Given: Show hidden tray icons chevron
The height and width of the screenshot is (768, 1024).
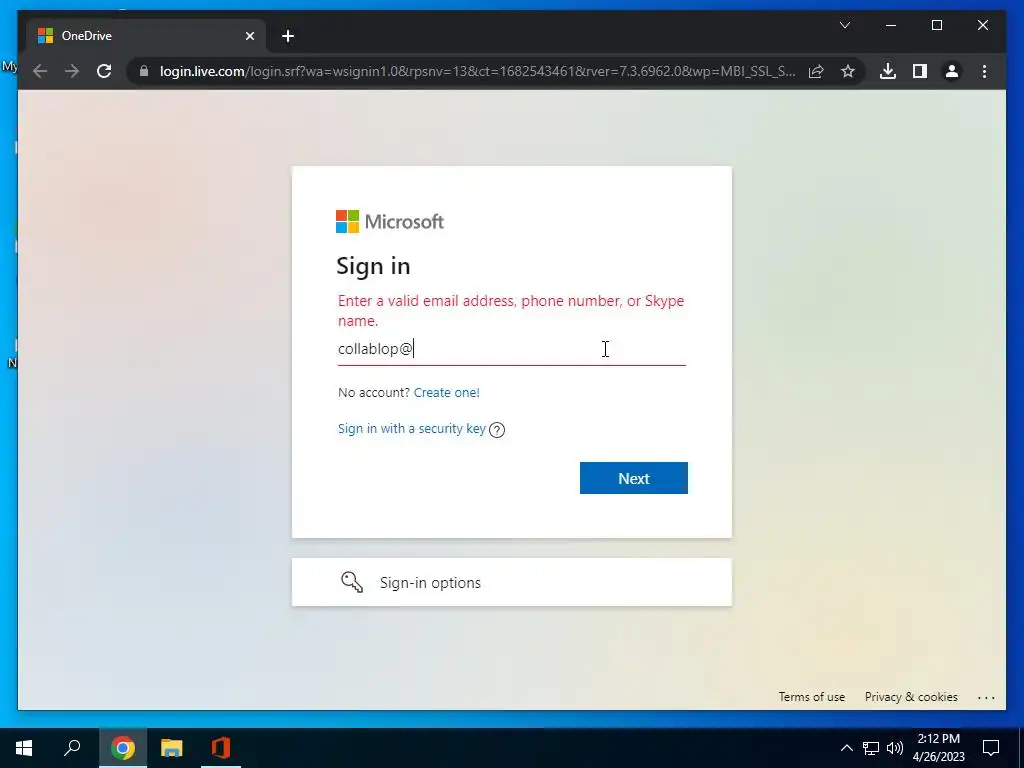Looking at the screenshot, I should [846, 748].
